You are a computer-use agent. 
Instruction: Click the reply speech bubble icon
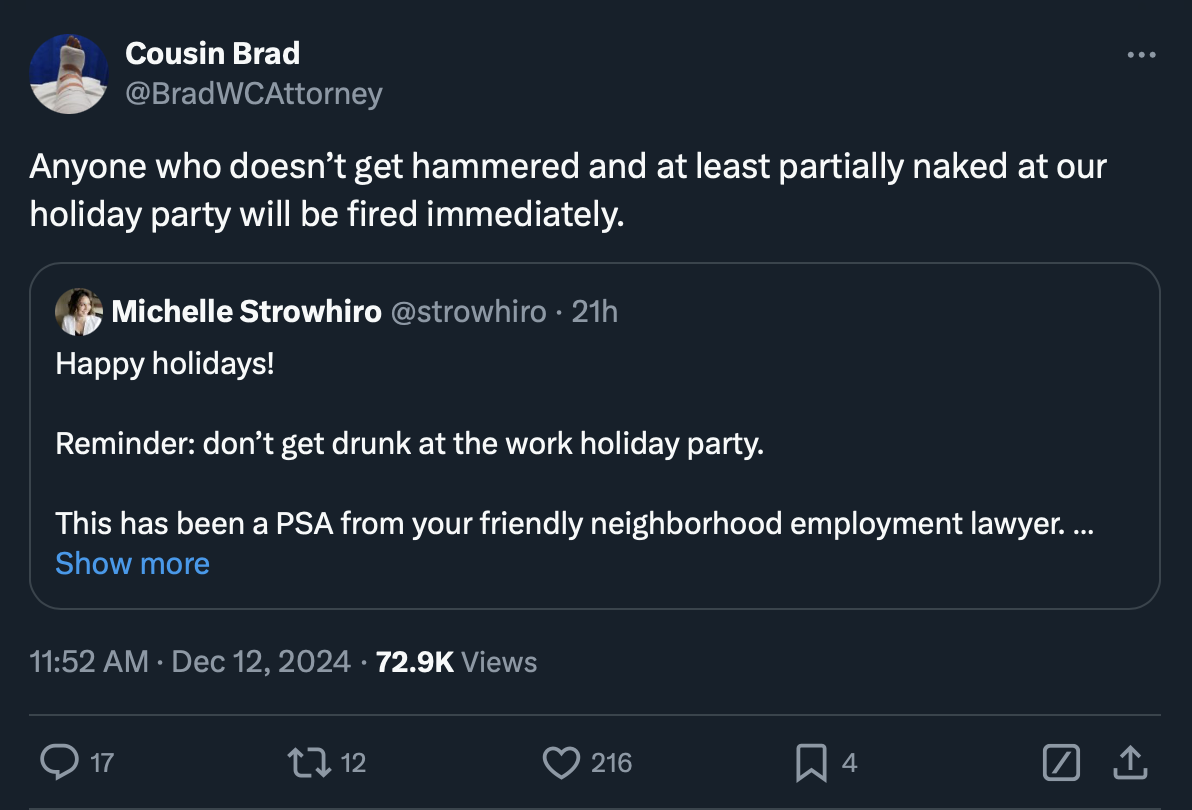(x=59, y=763)
